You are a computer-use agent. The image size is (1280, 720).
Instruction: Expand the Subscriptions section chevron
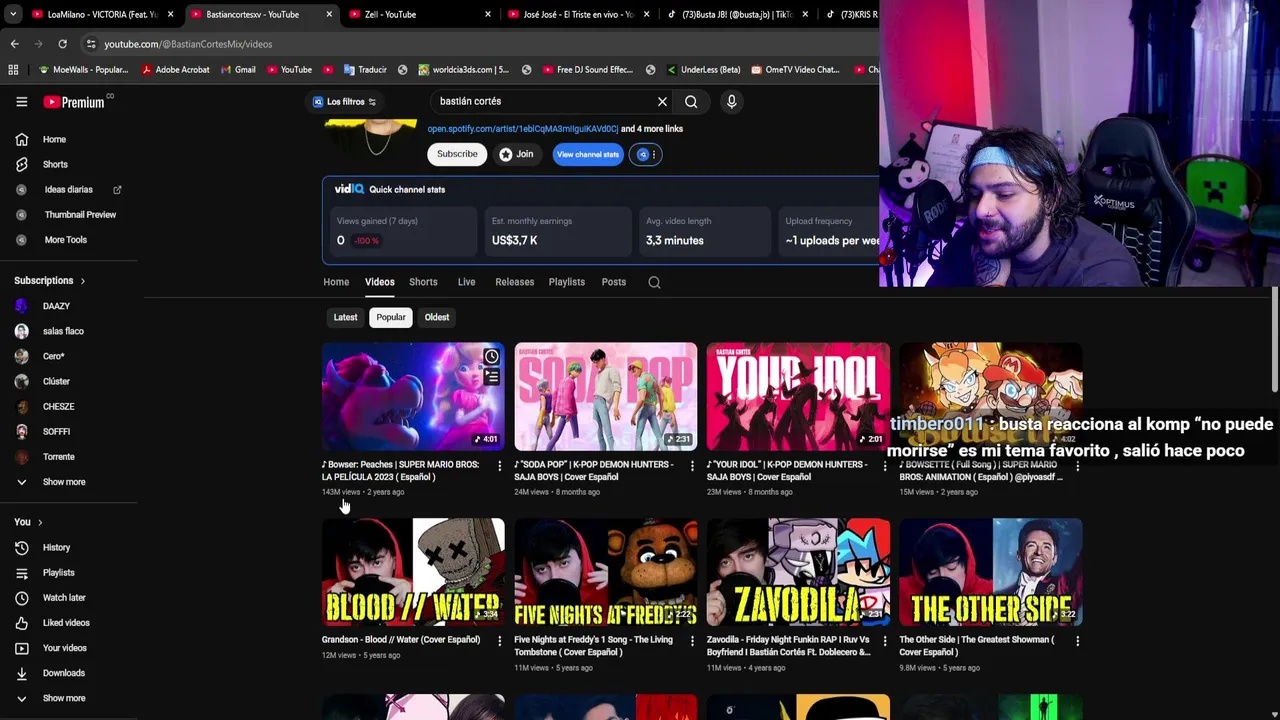coord(82,281)
